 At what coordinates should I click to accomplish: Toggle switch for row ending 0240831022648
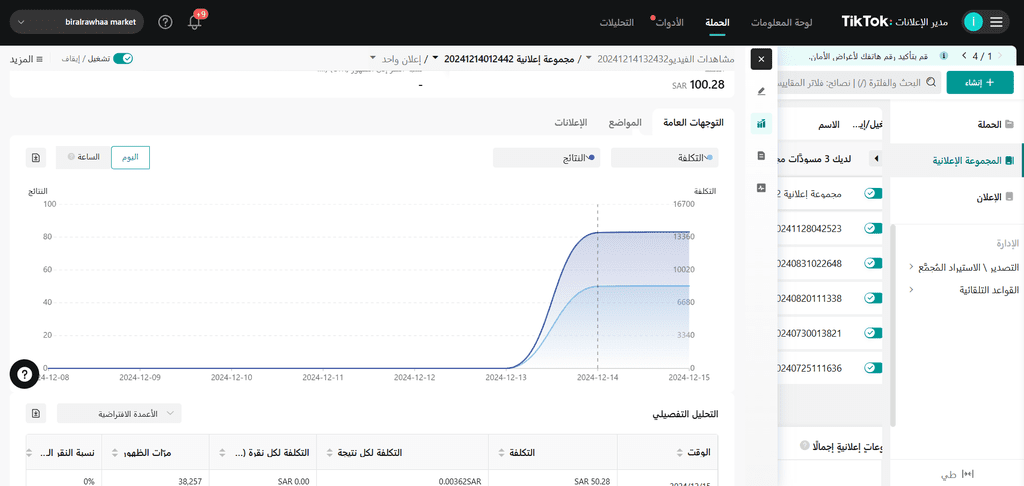tap(873, 263)
